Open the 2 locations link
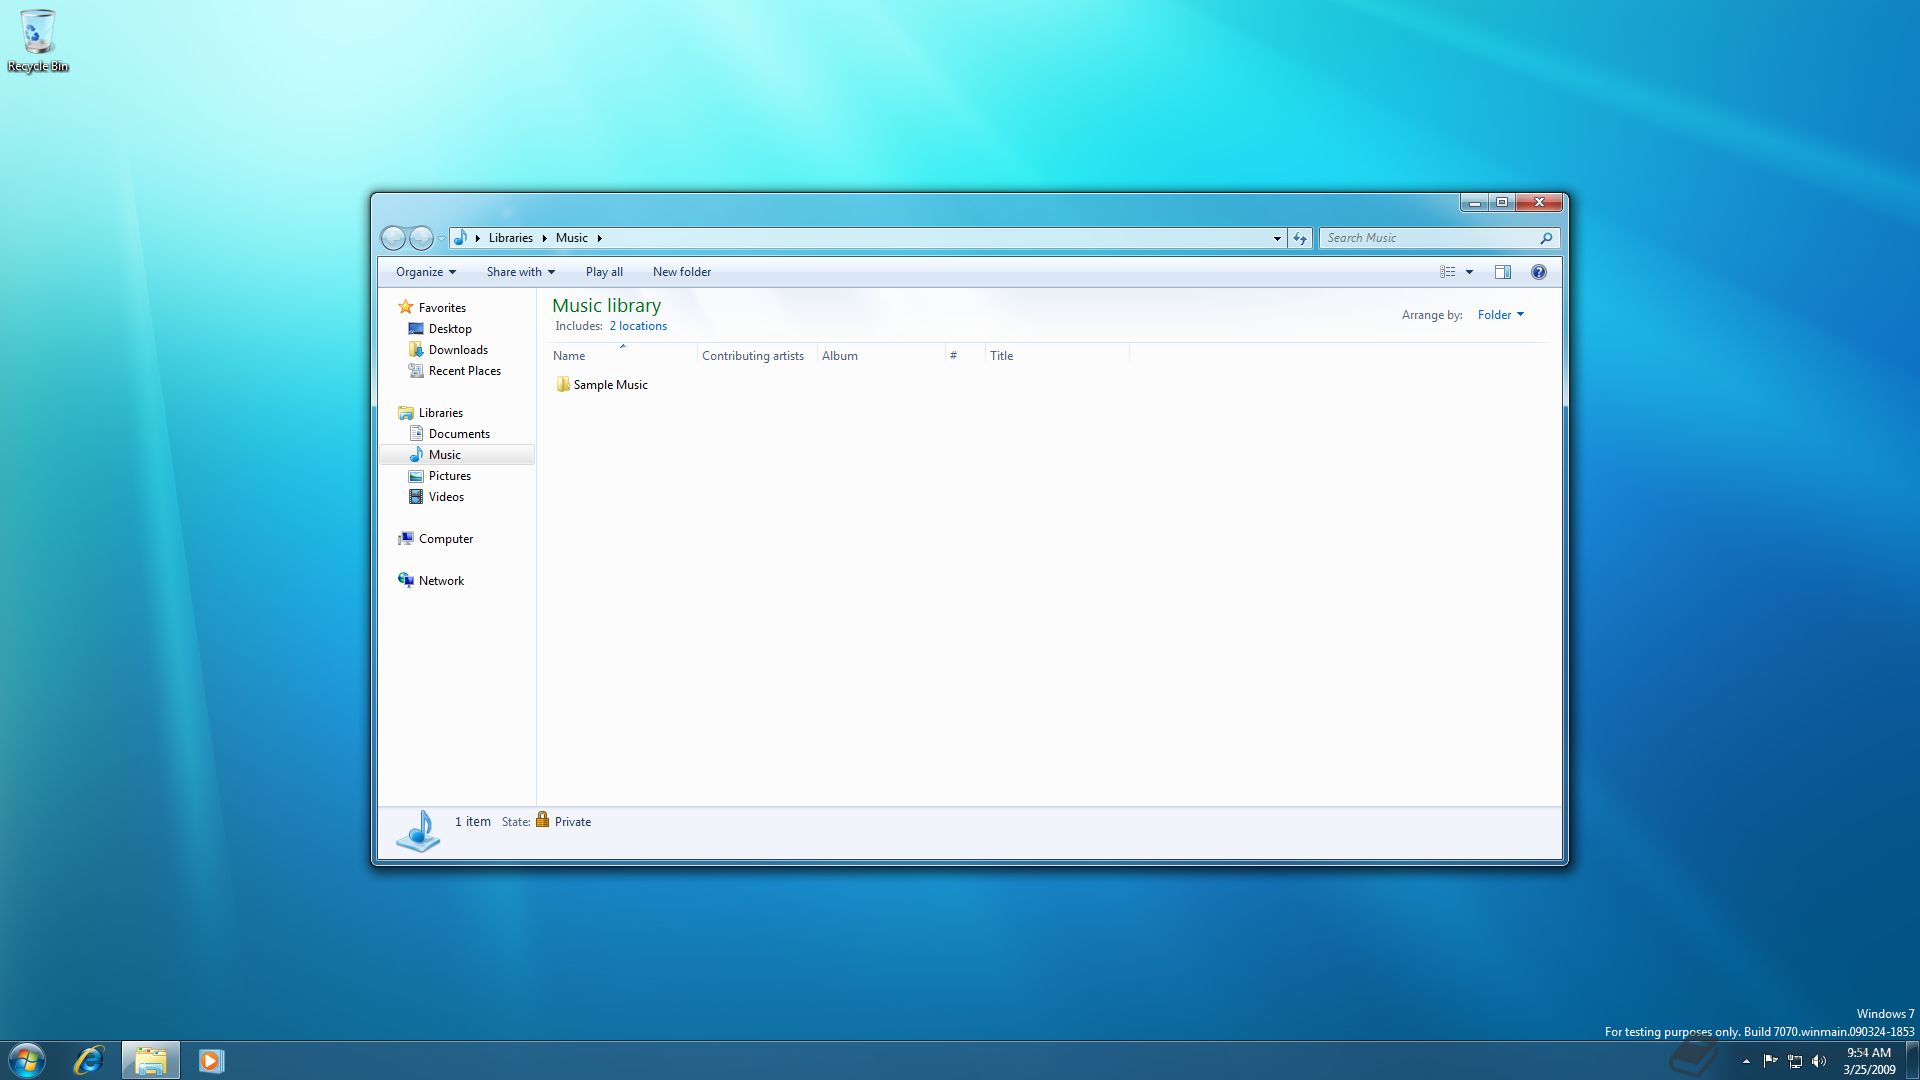Viewport: 1920px width, 1080px height. (638, 326)
